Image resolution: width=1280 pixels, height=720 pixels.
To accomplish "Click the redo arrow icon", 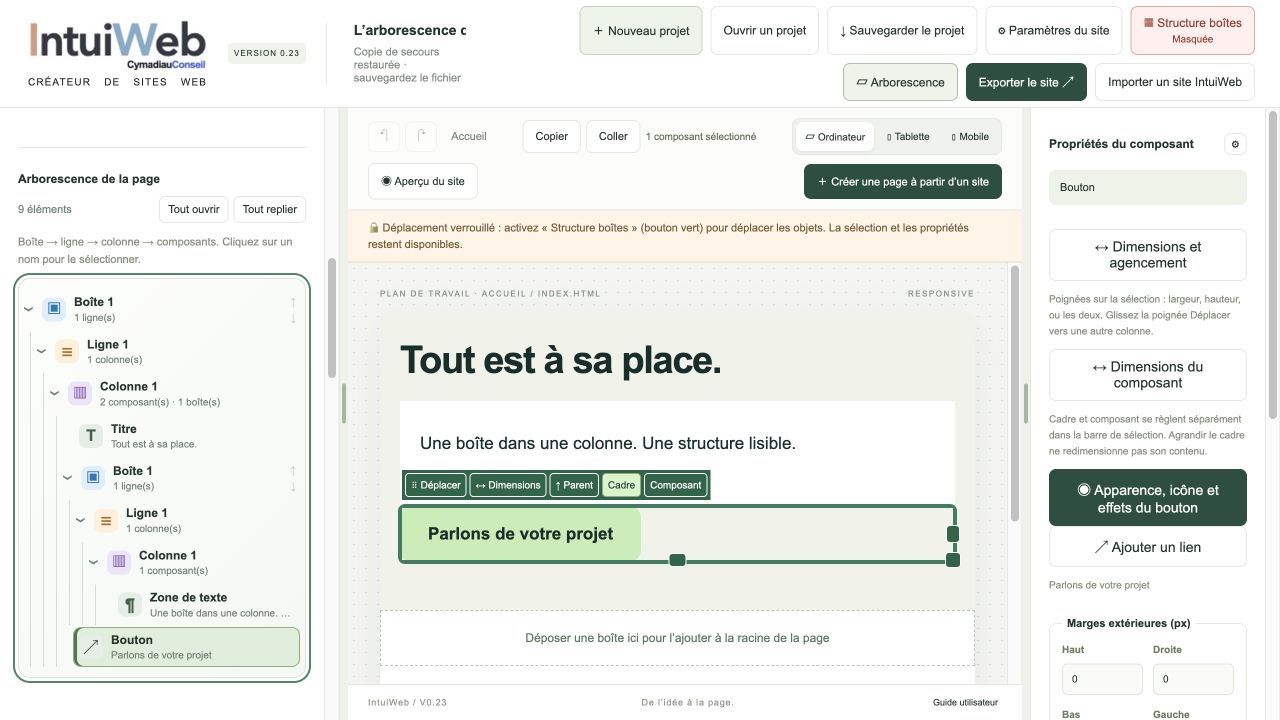I will tap(421, 137).
